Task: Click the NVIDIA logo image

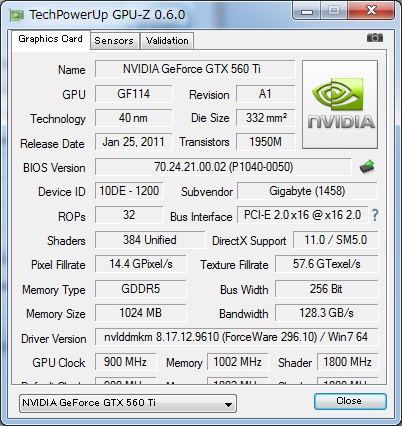Action: [340, 104]
